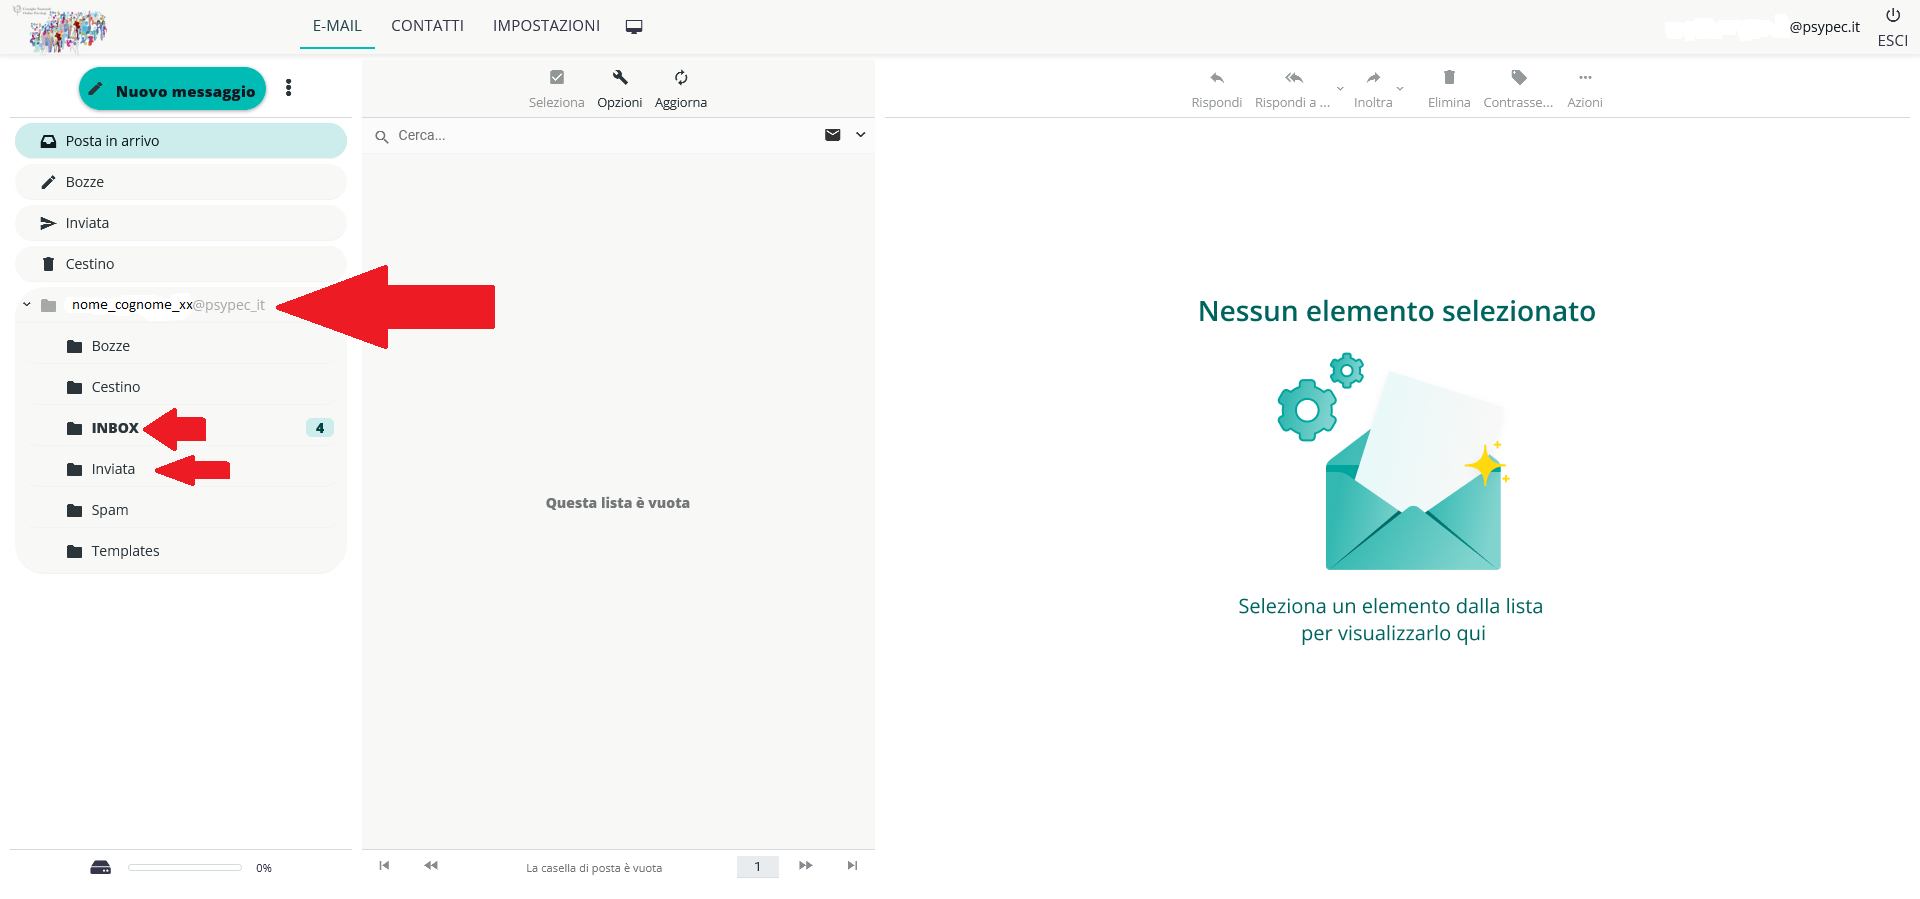Click the Aggiorna refresh icon

[681, 78]
